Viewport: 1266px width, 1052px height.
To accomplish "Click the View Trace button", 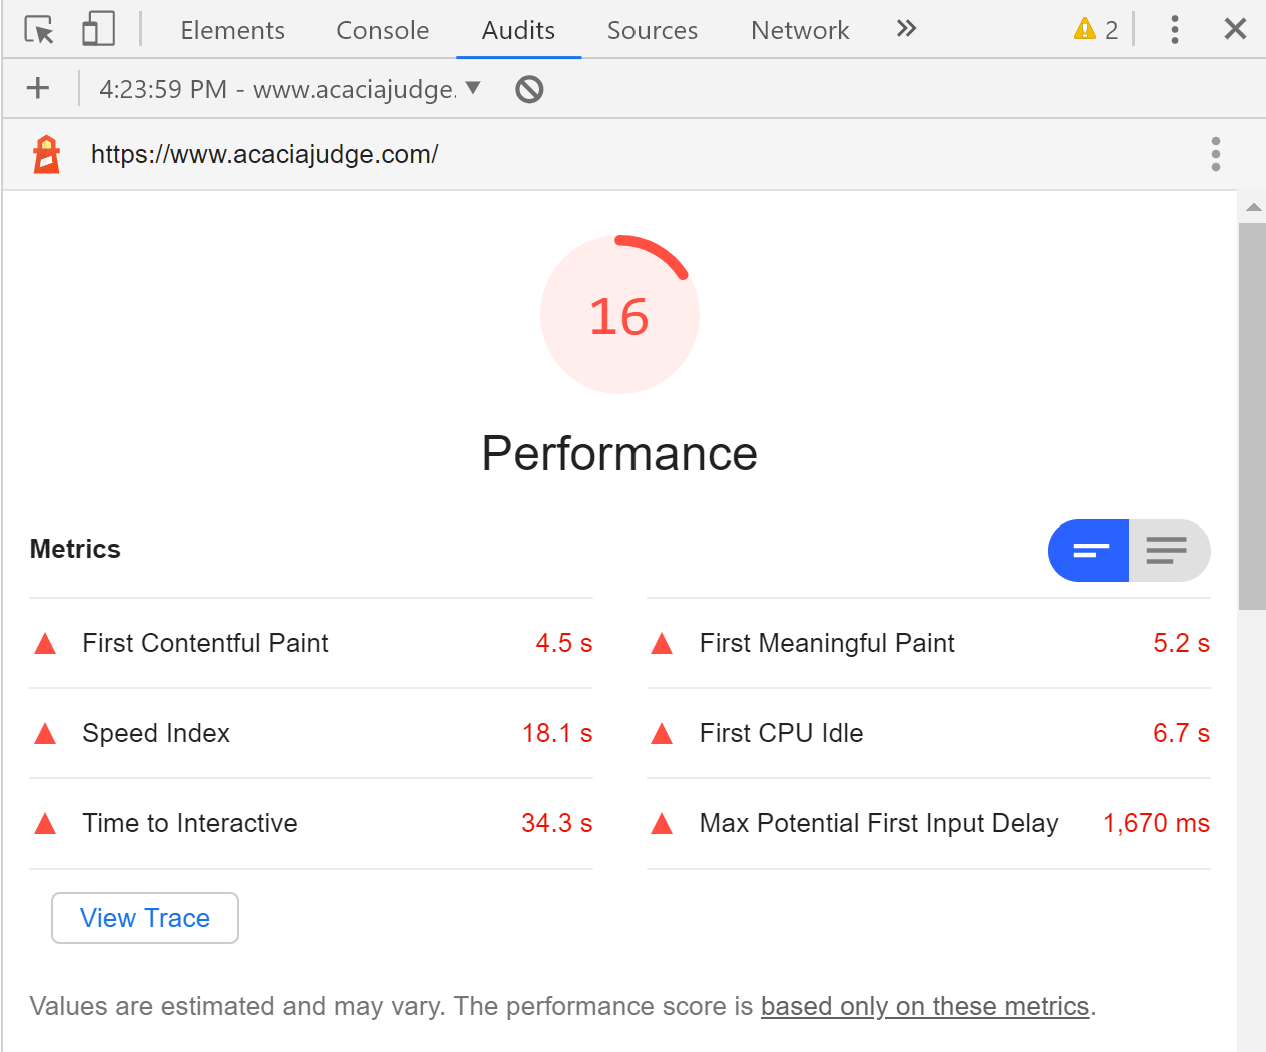I will 145,918.
